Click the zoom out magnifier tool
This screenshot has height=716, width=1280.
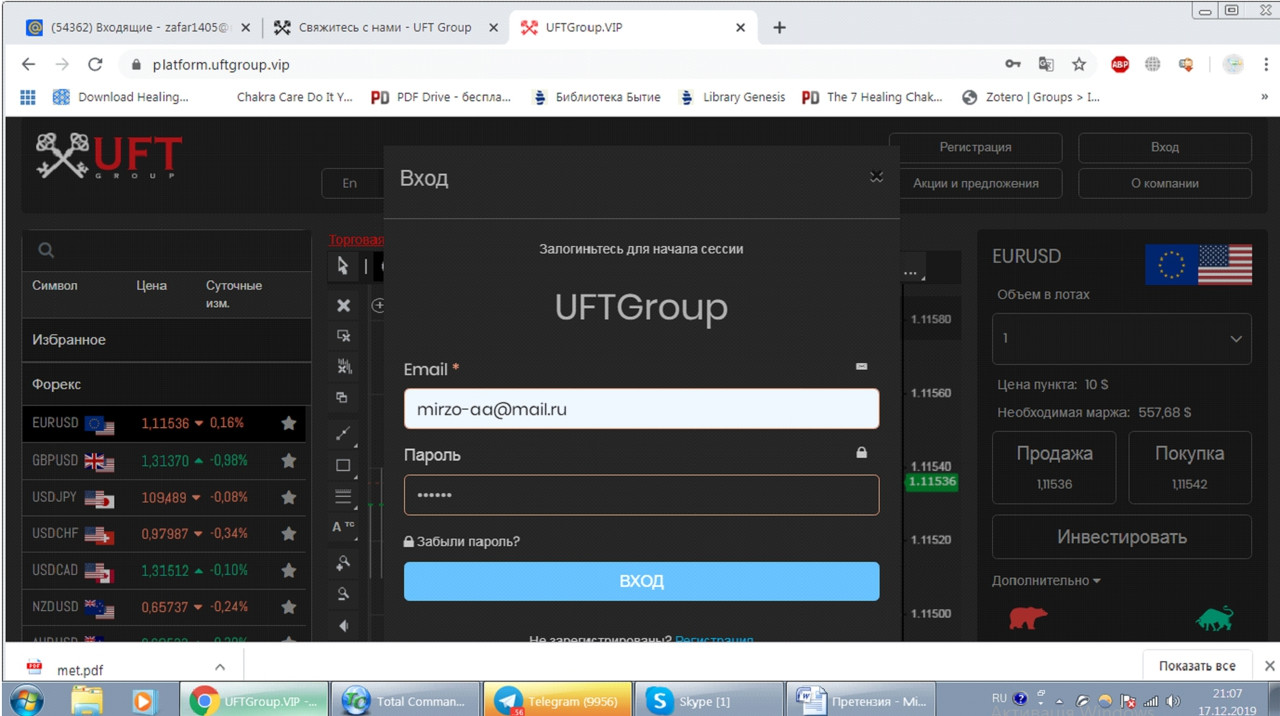click(x=343, y=593)
